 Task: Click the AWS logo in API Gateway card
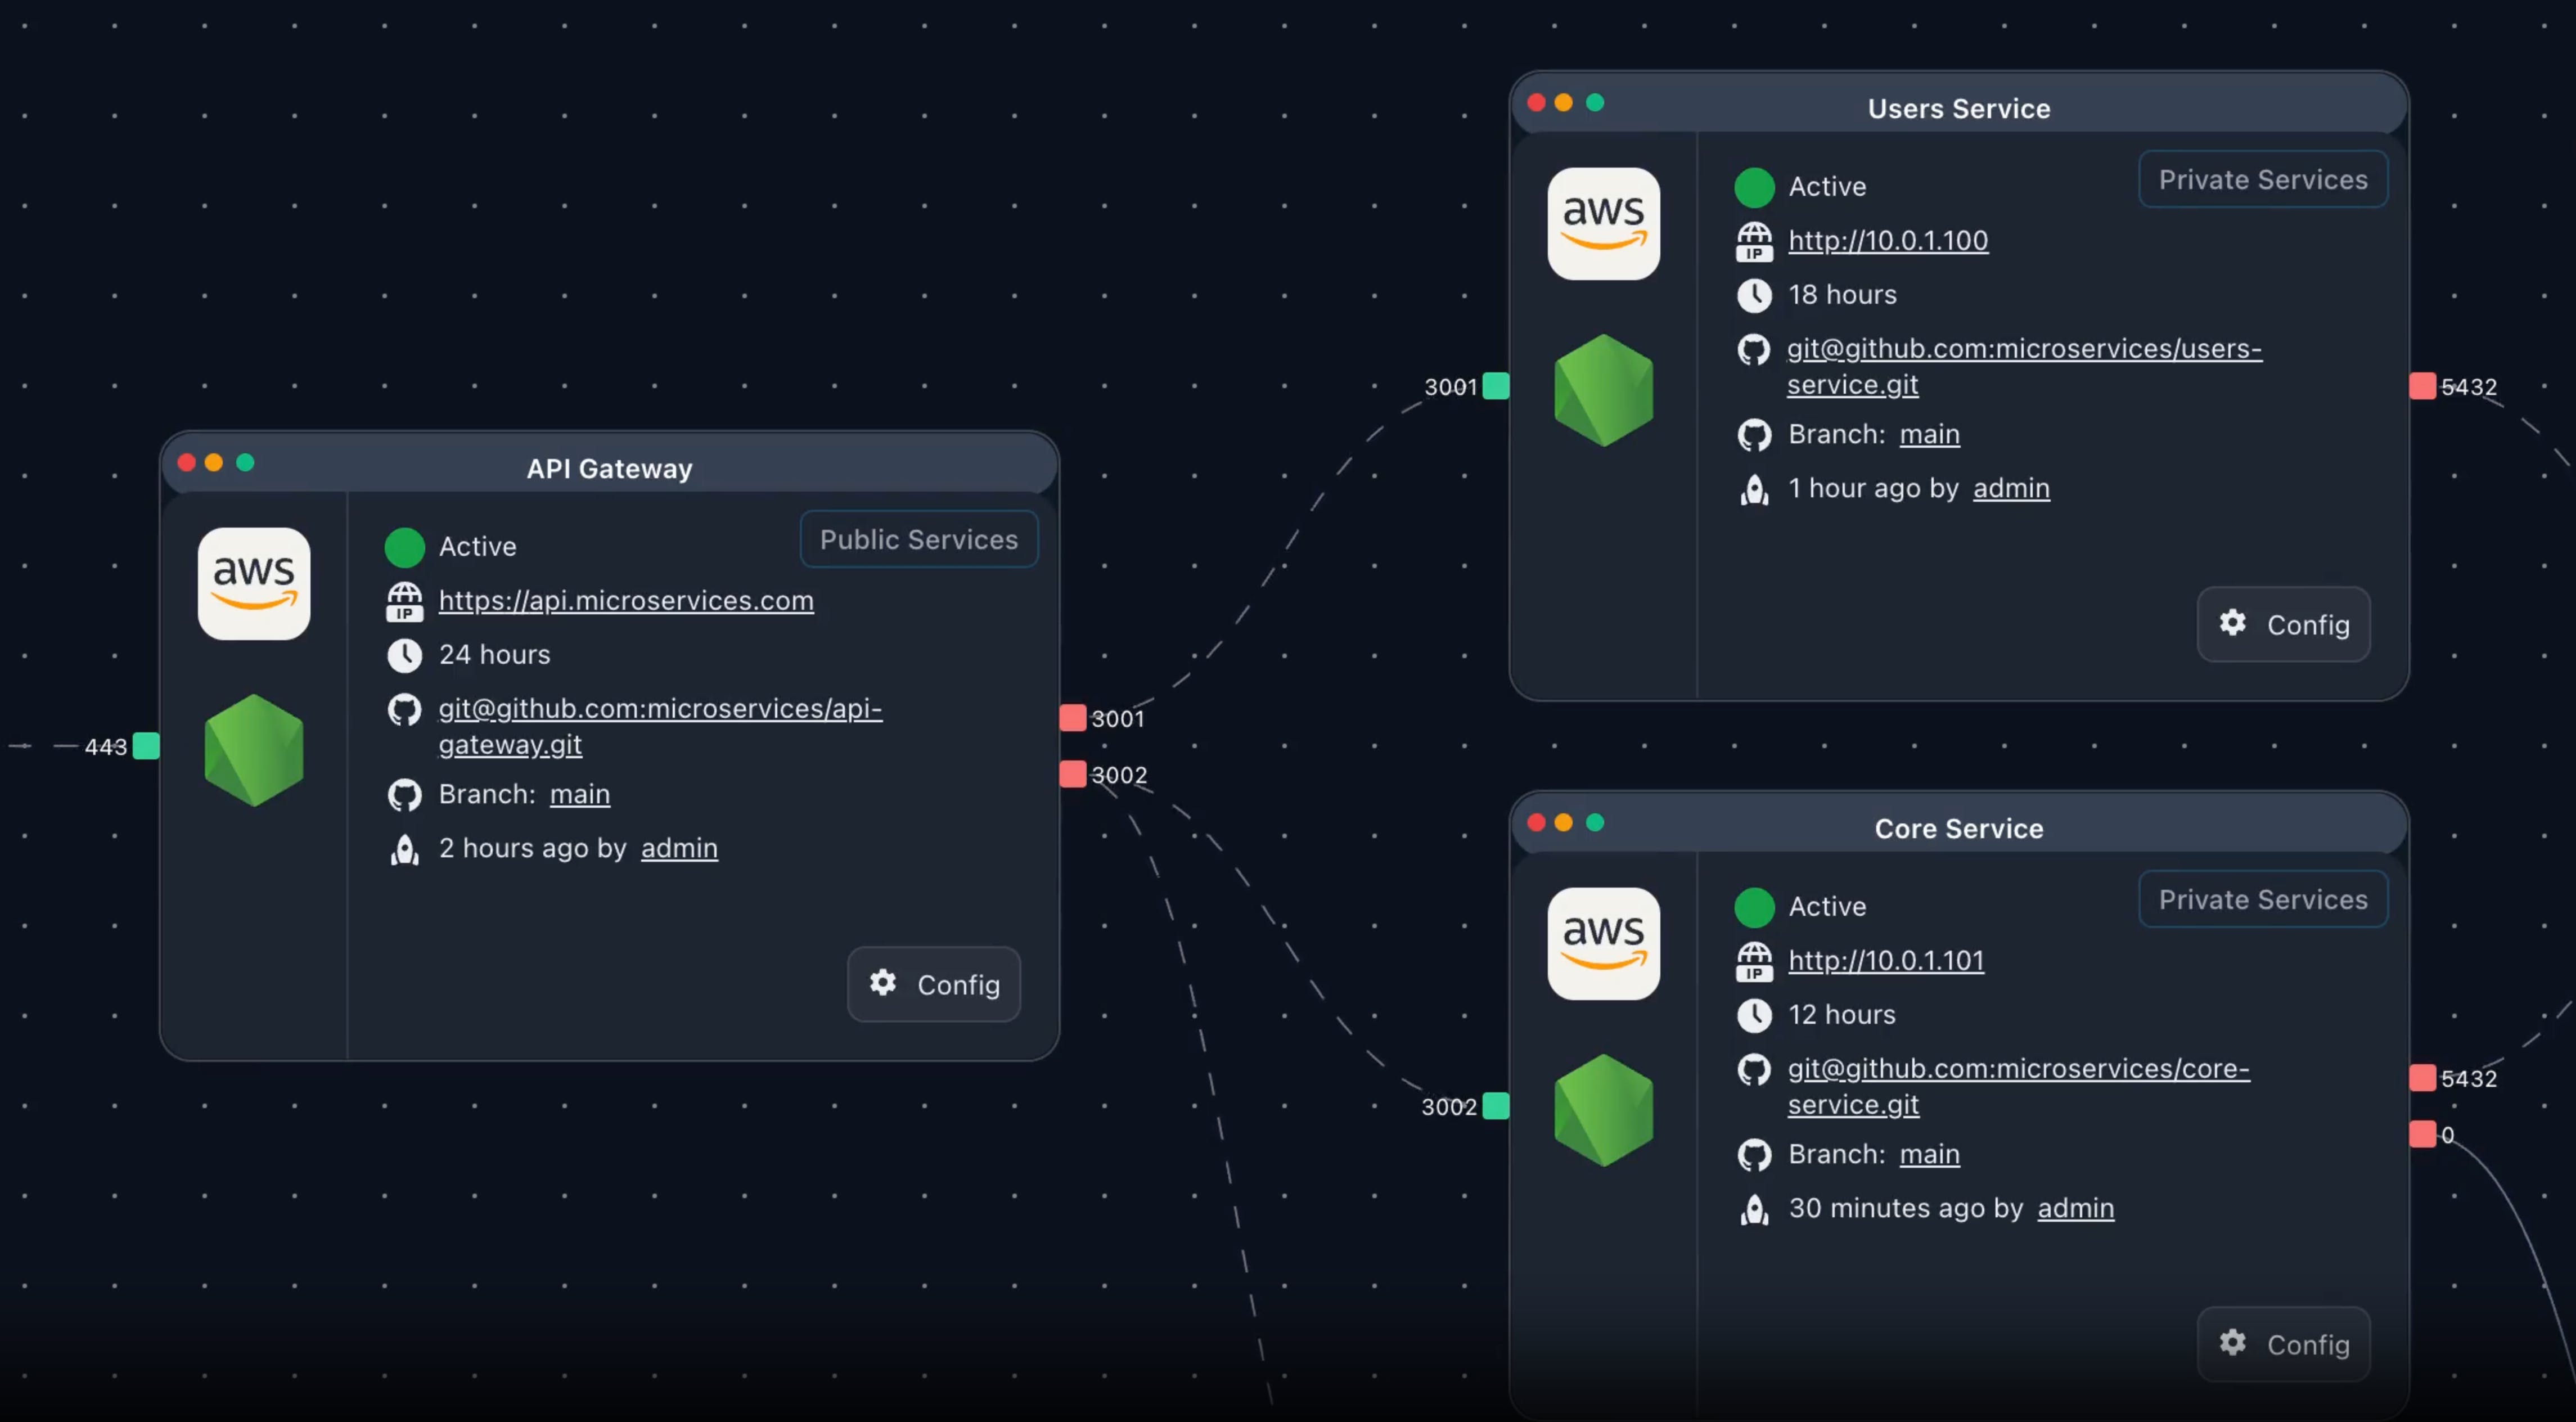pyautogui.click(x=253, y=583)
